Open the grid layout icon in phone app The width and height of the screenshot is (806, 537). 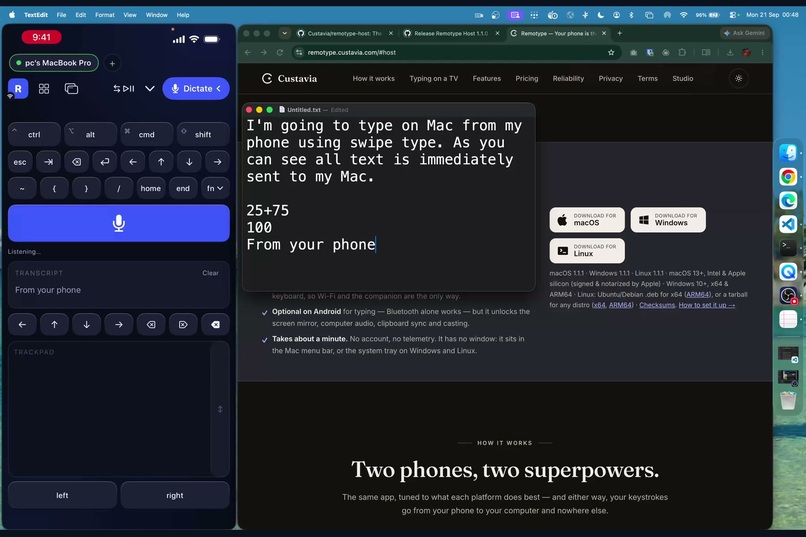click(x=44, y=88)
